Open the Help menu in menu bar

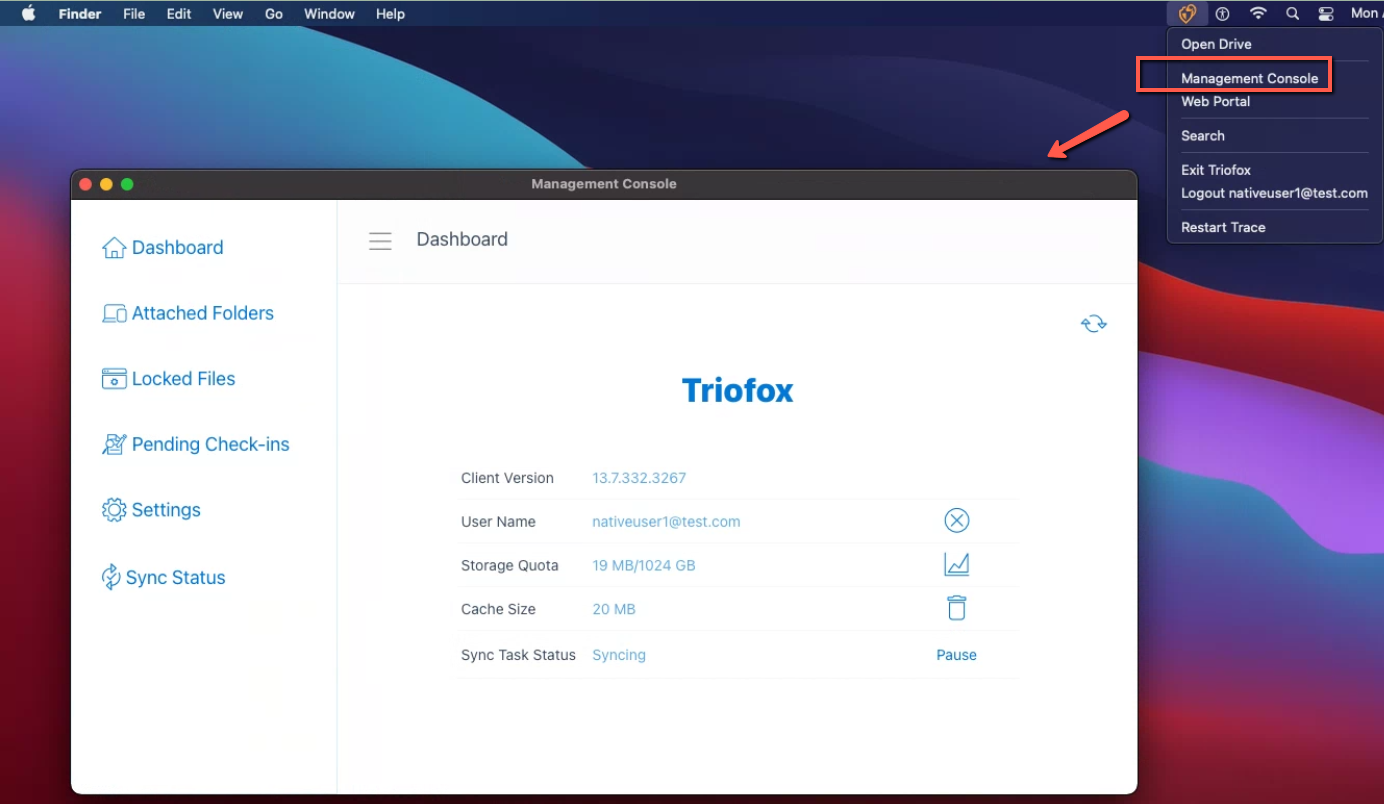pos(390,14)
